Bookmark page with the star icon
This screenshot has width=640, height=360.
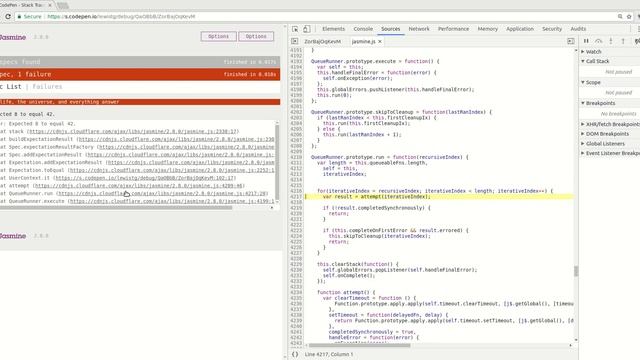point(629,16)
